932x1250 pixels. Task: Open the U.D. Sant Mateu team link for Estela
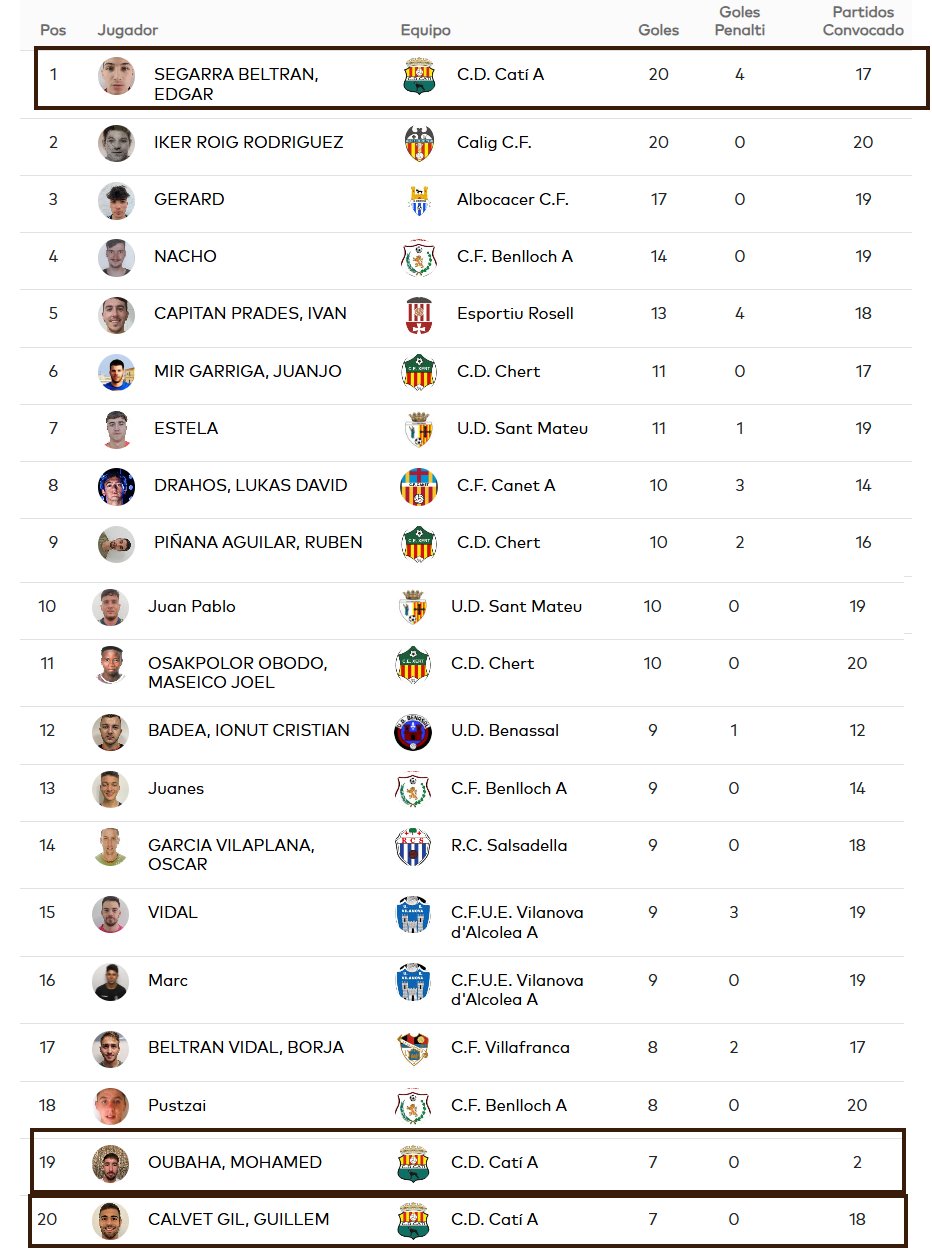522,429
